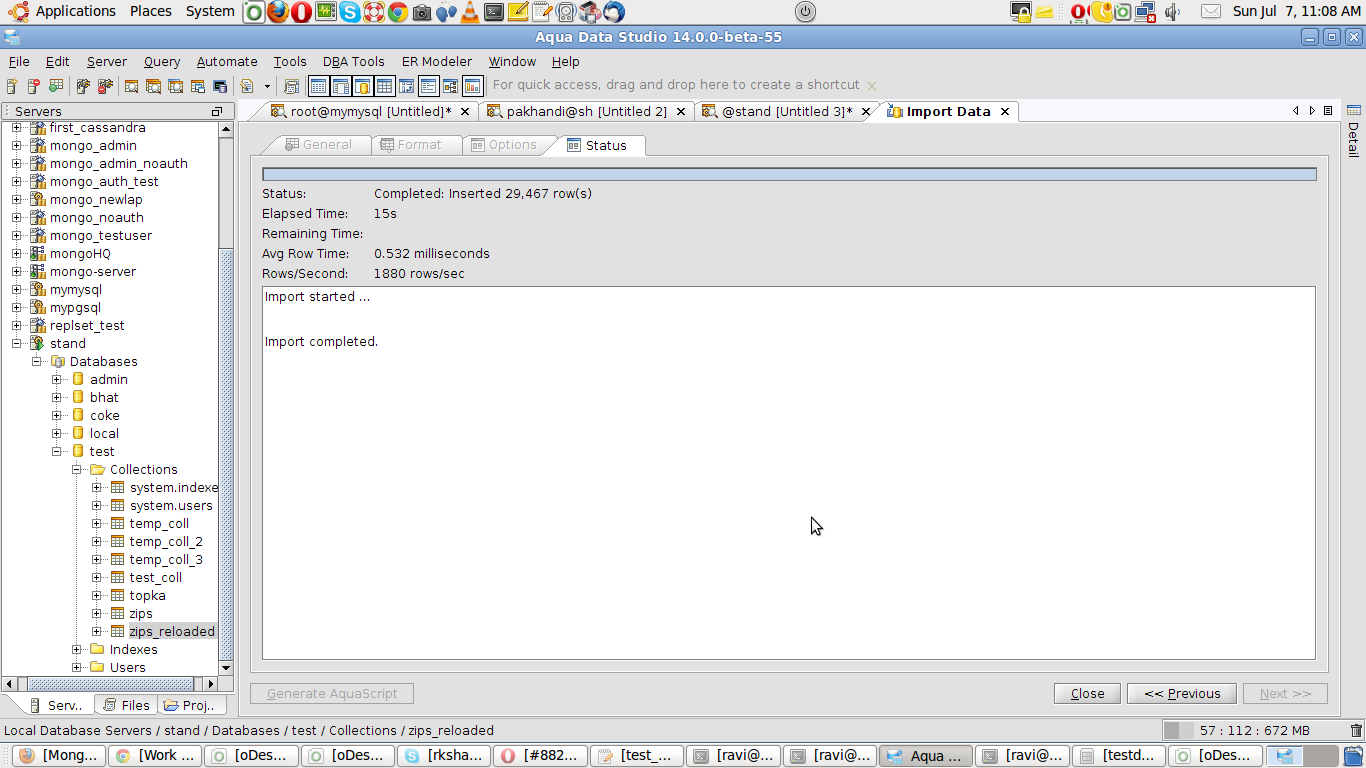Collapse the stand server node
This screenshot has width=1366, height=768.
tap(16, 343)
